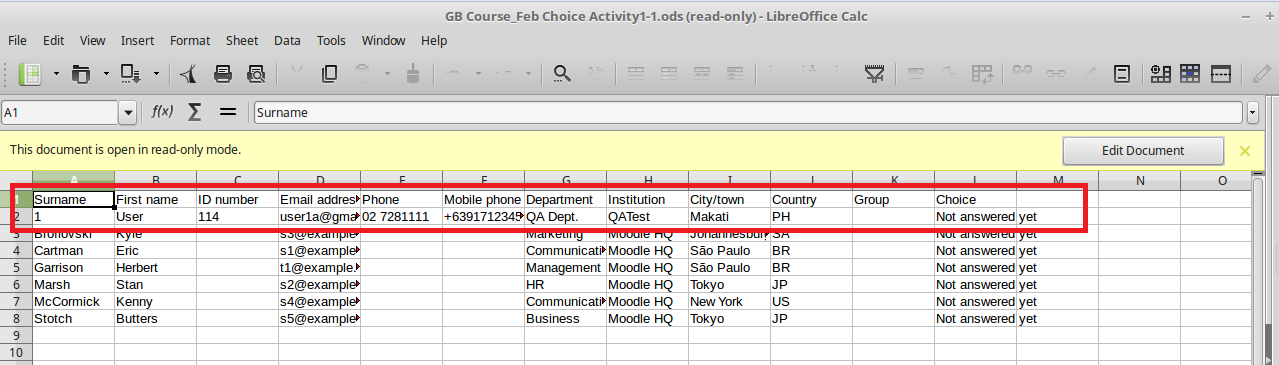Click the AutoFilter funnel icon
The image size is (1279, 365).
coord(875,73)
